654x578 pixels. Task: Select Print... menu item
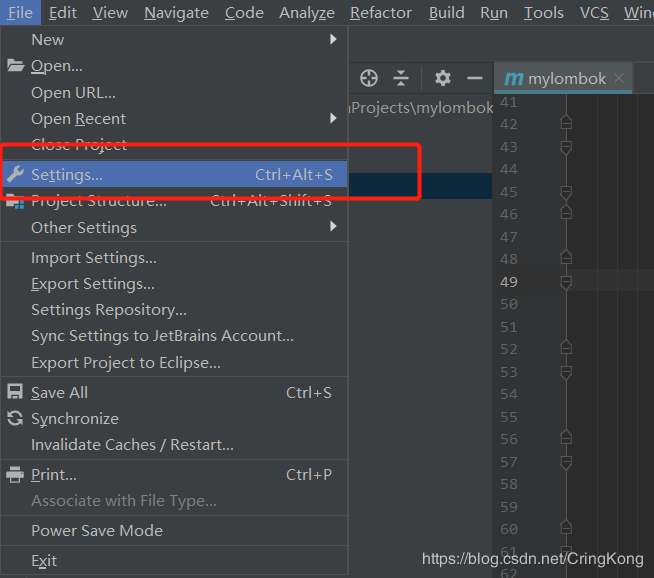[174, 475]
